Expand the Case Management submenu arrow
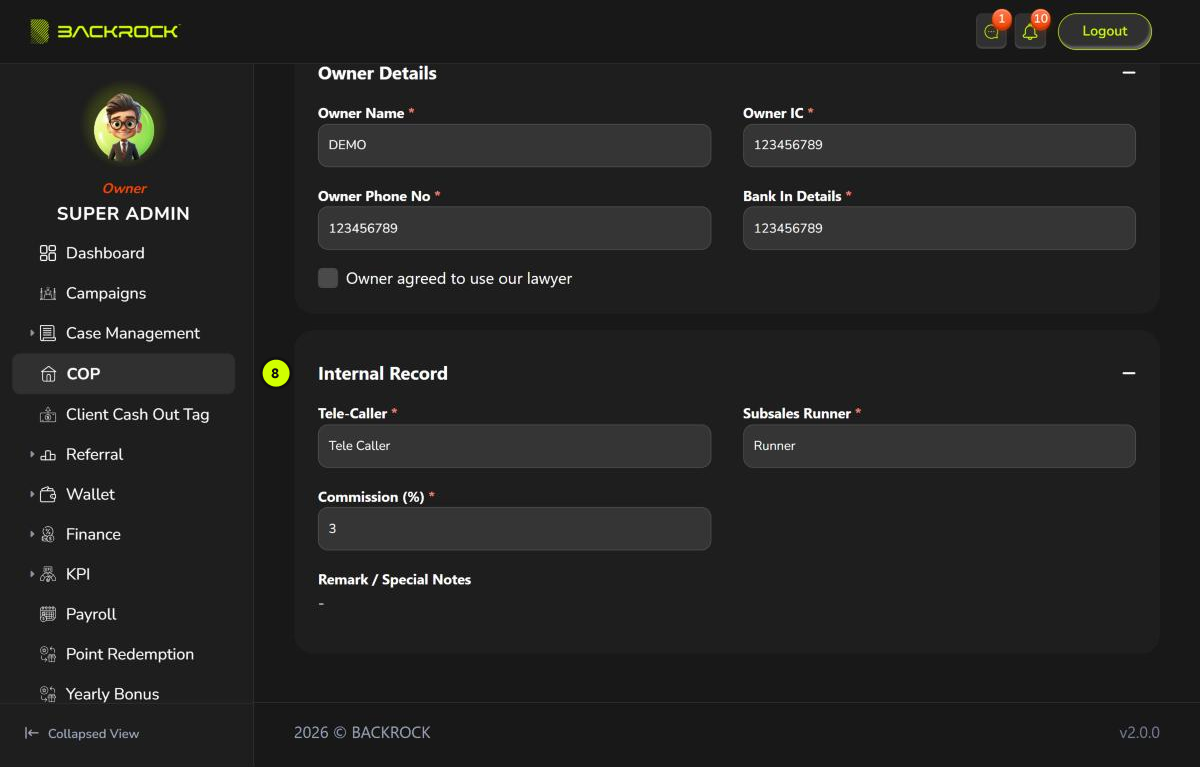Viewport: 1200px width, 767px height. pyautogui.click(x=32, y=333)
